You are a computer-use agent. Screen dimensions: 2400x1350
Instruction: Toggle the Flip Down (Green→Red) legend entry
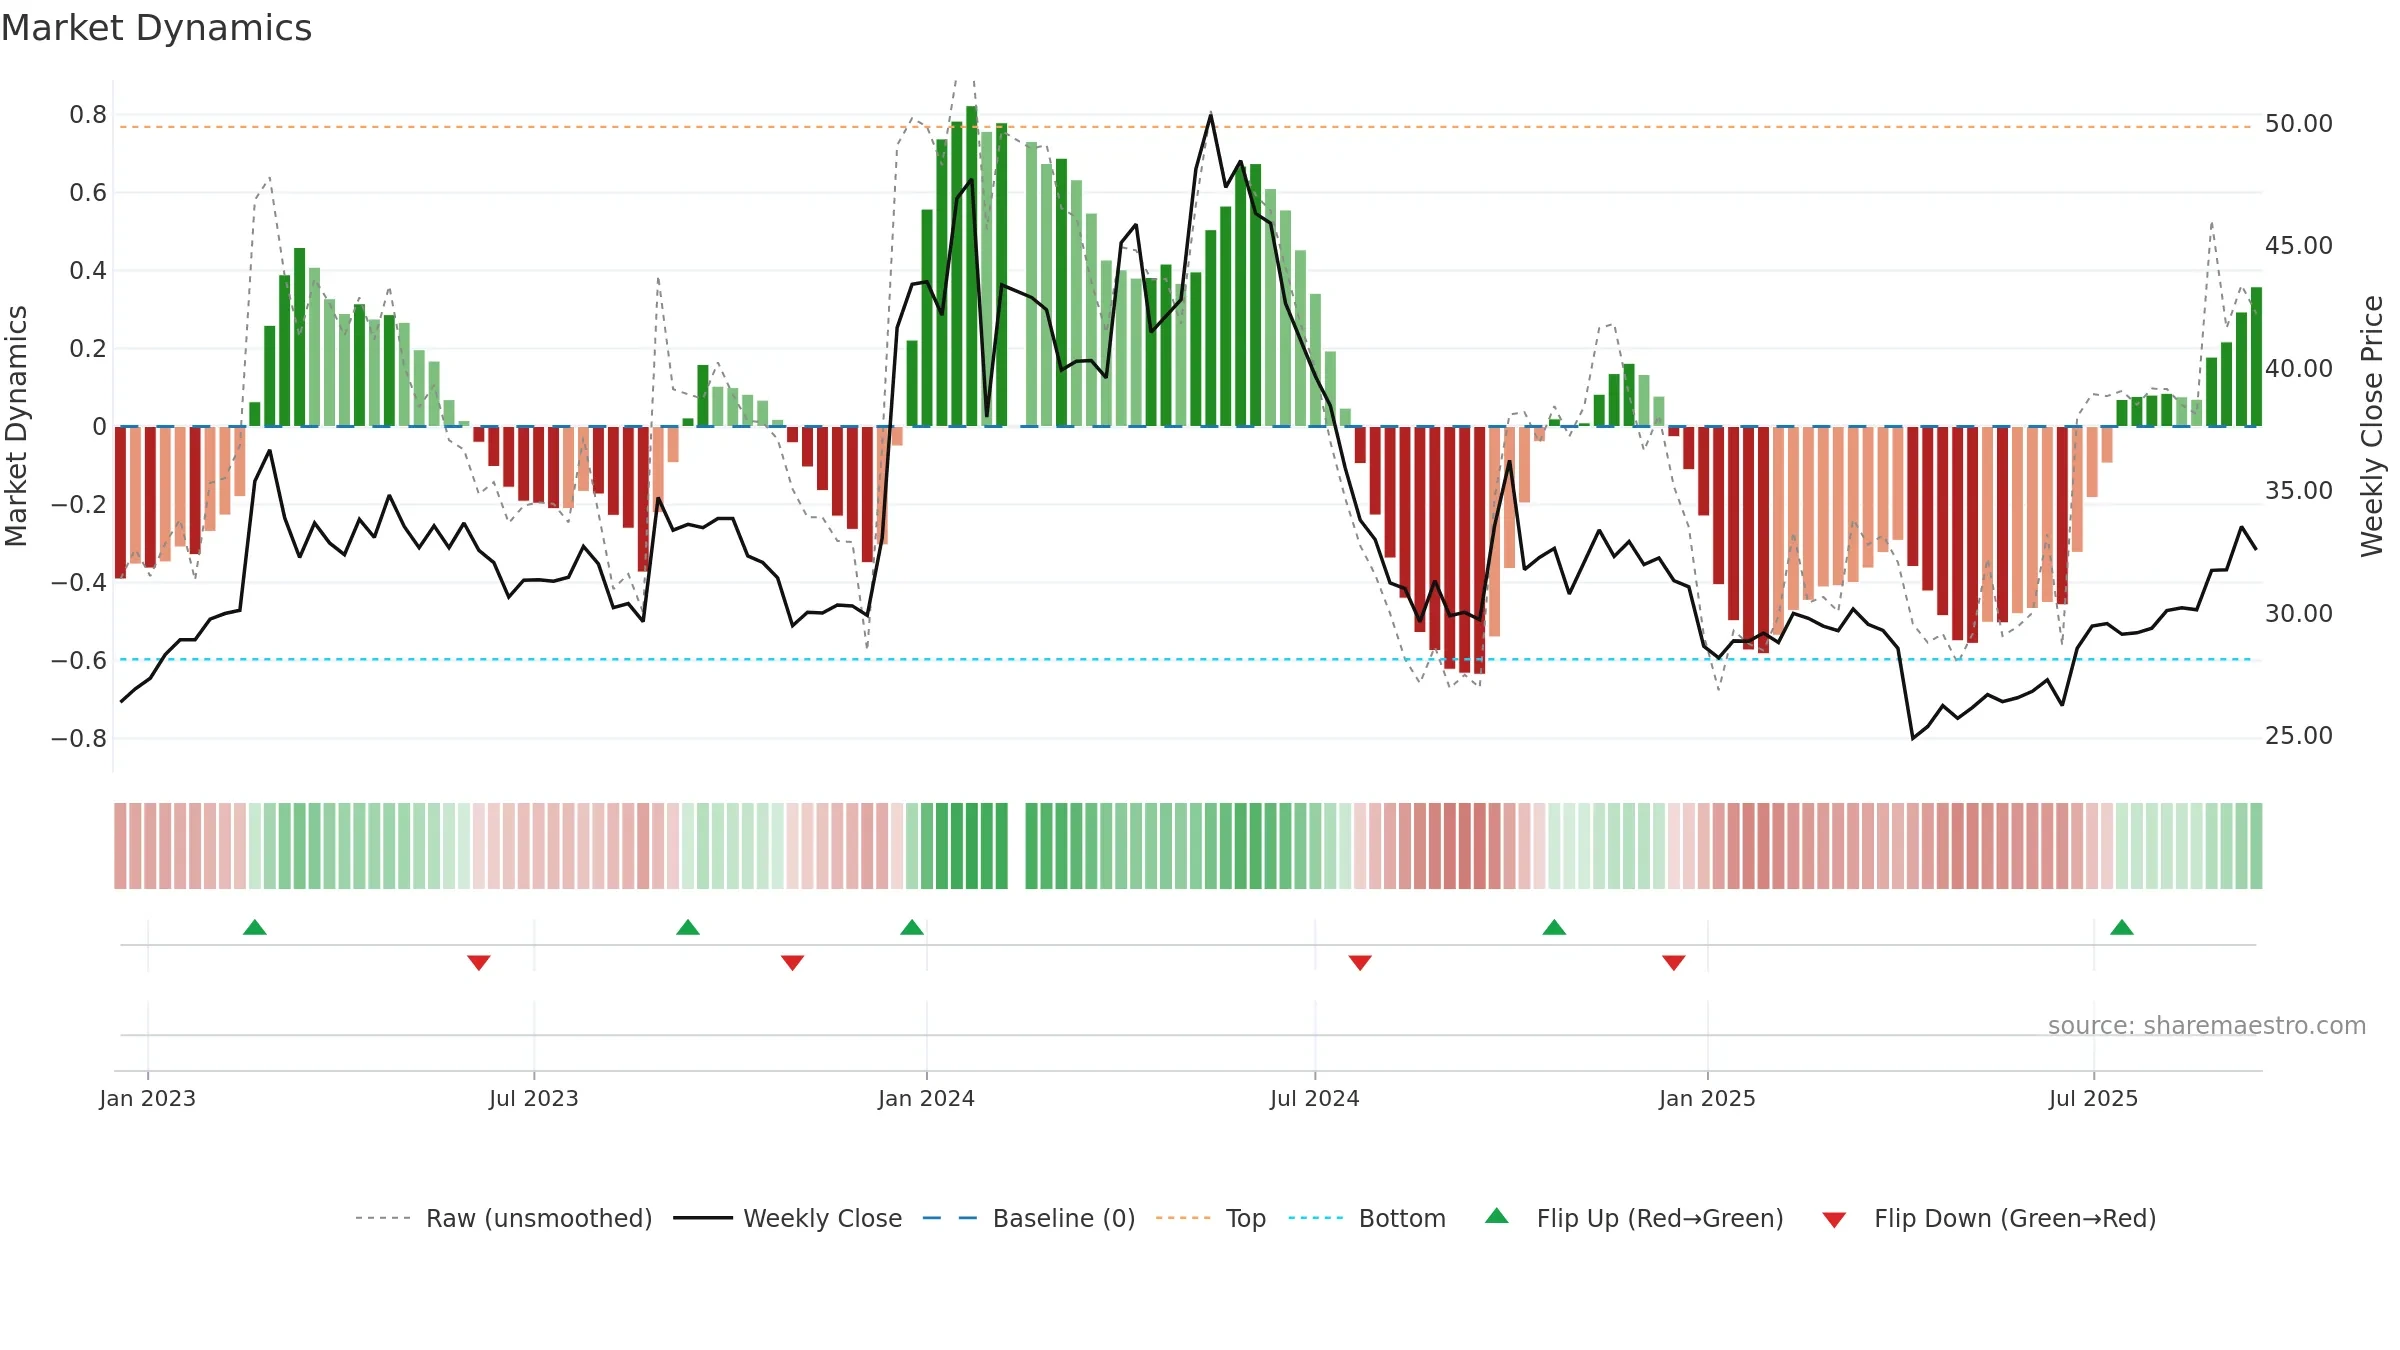click(1989, 1218)
